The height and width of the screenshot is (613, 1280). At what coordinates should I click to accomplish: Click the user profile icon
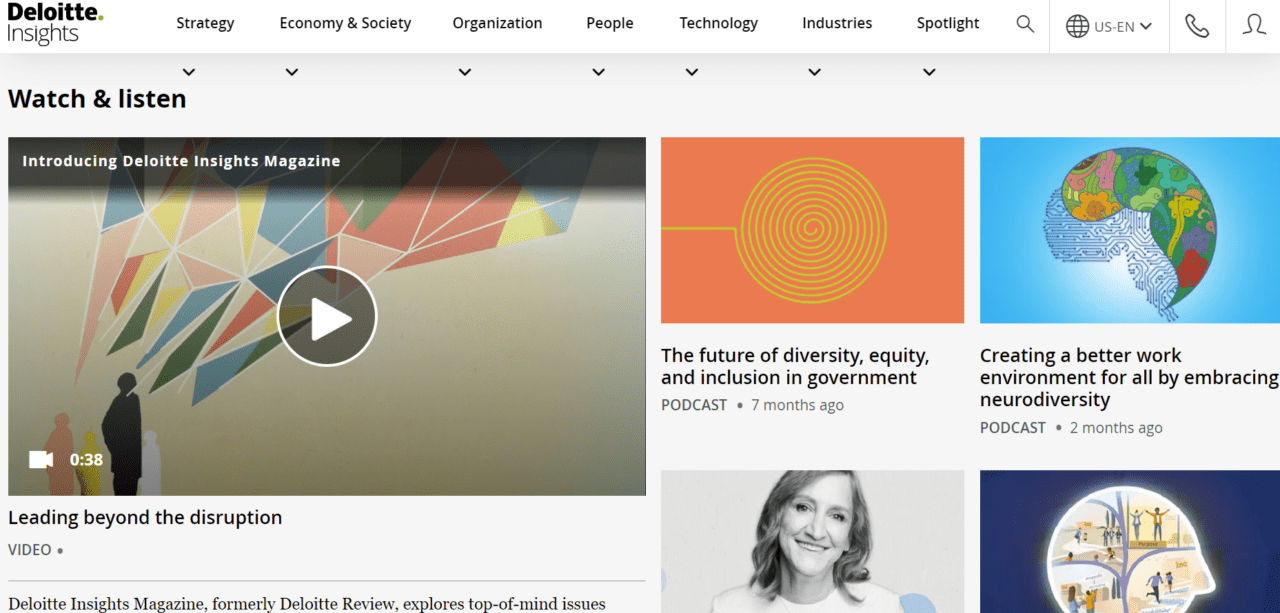coord(1254,25)
